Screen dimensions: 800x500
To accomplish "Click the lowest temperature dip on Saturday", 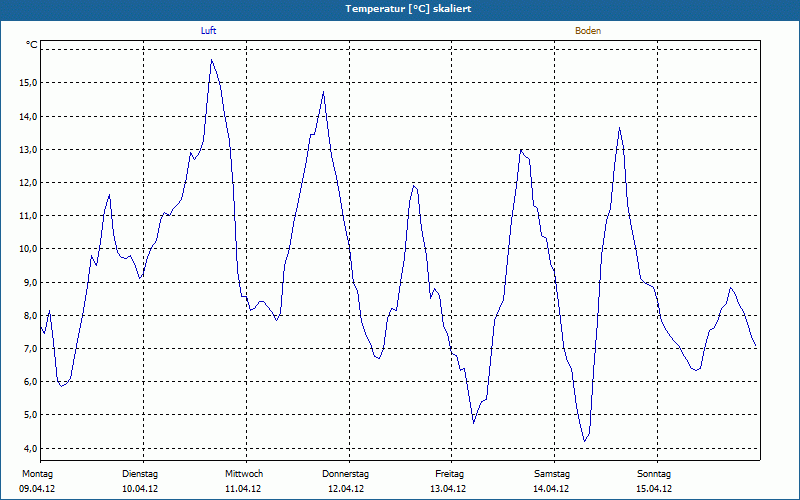I will coord(585,441).
